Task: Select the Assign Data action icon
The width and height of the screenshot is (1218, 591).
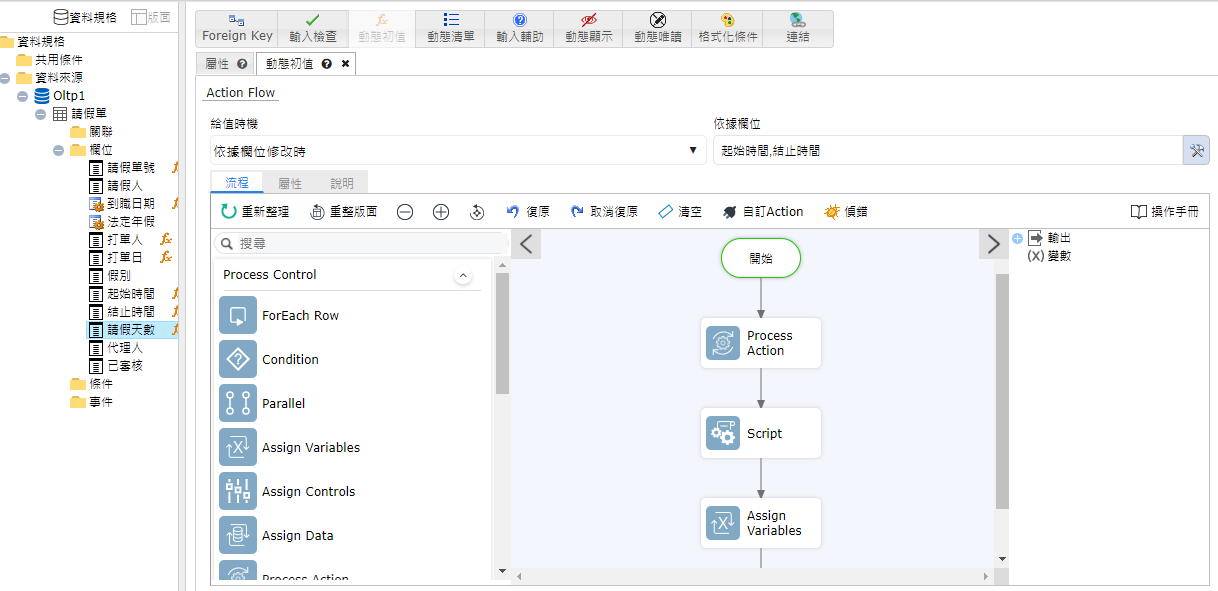Action: coord(238,535)
